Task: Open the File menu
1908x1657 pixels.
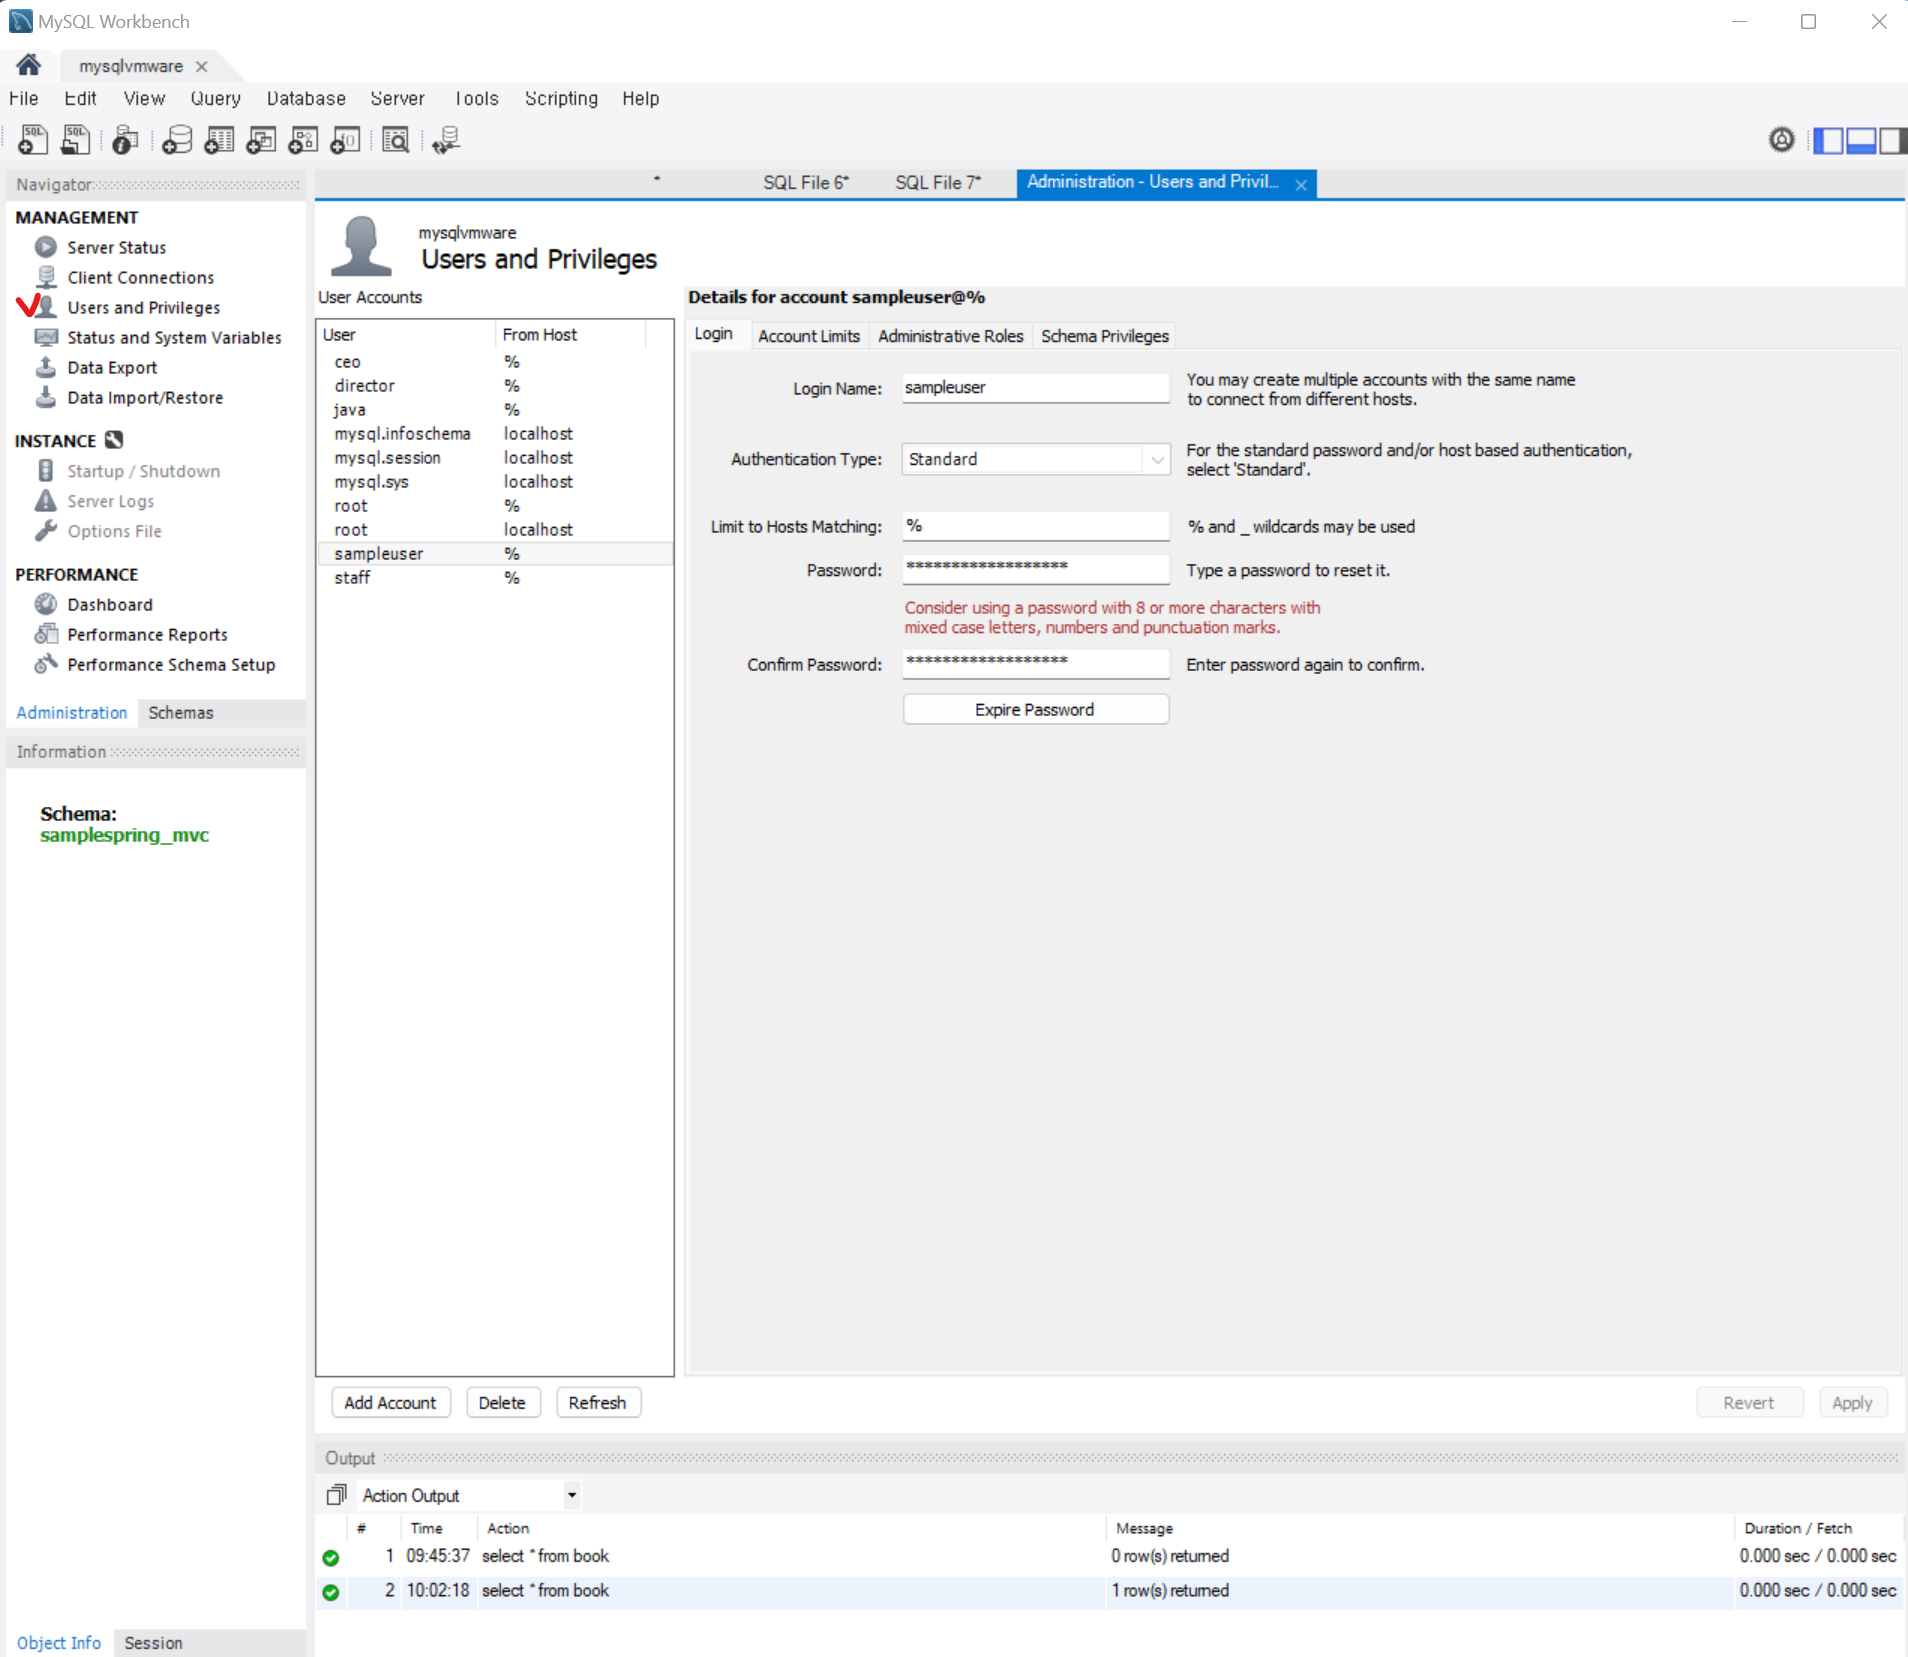Action: (x=24, y=98)
